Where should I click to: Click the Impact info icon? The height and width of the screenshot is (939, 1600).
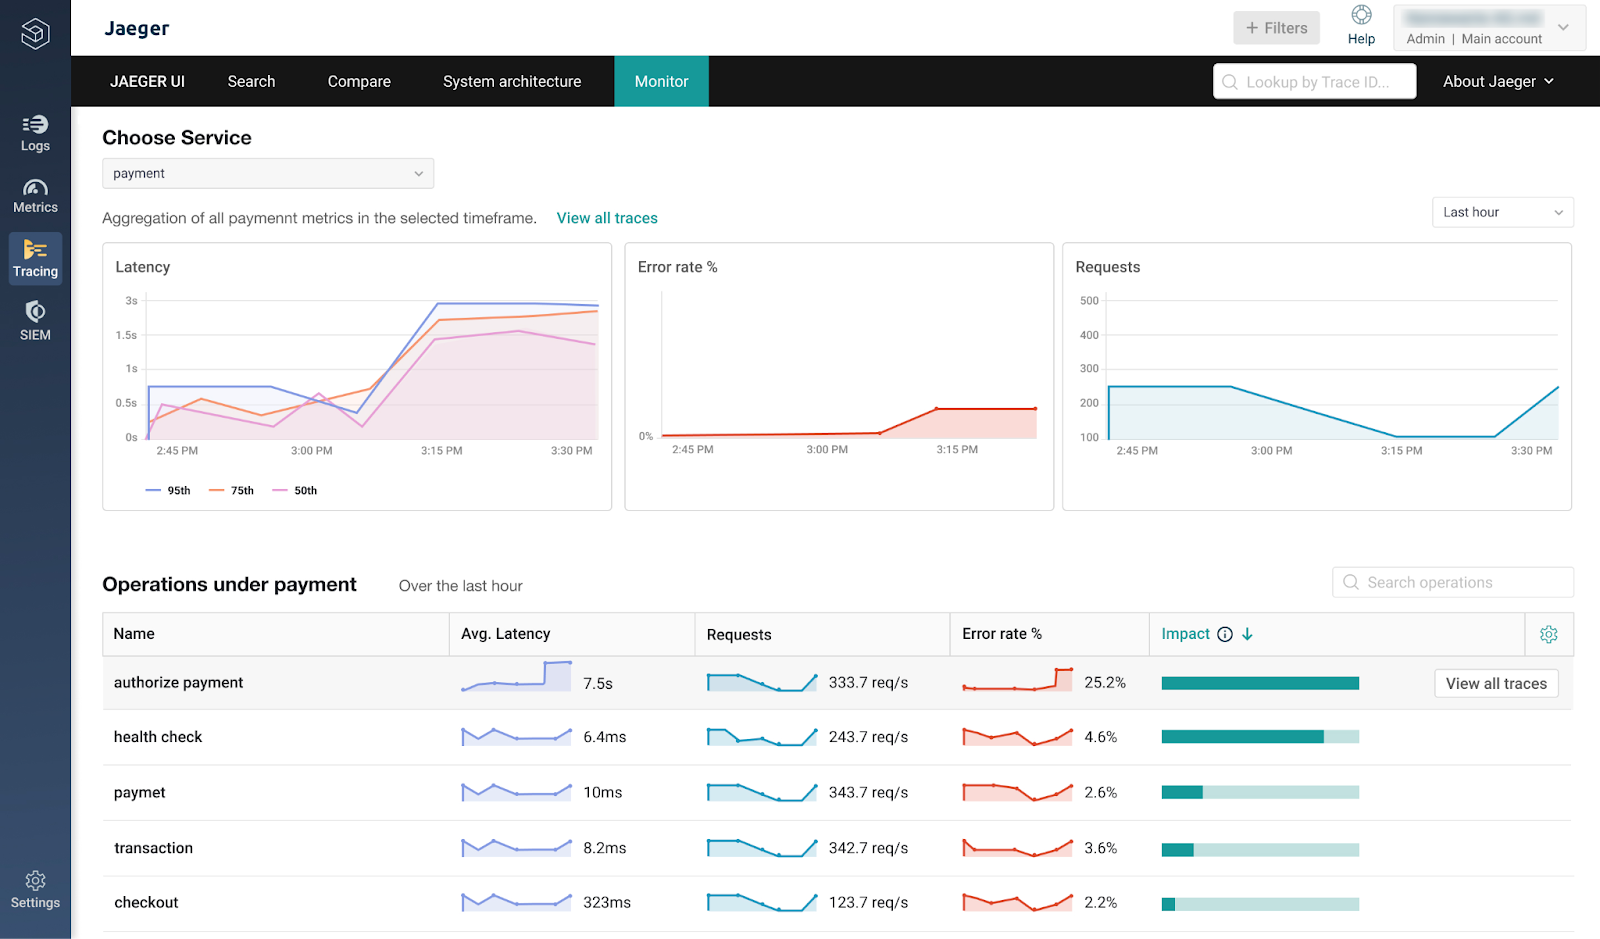(x=1225, y=634)
